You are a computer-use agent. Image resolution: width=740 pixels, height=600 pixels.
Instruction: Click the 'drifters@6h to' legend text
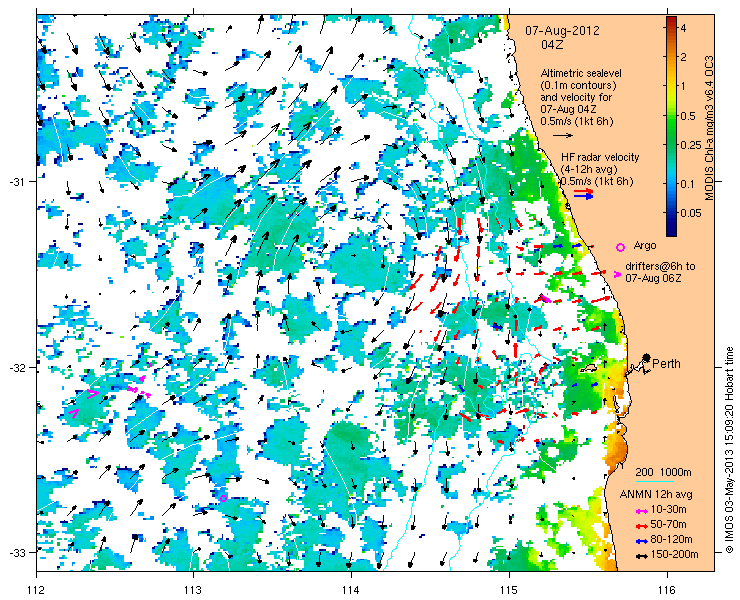[660, 266]
